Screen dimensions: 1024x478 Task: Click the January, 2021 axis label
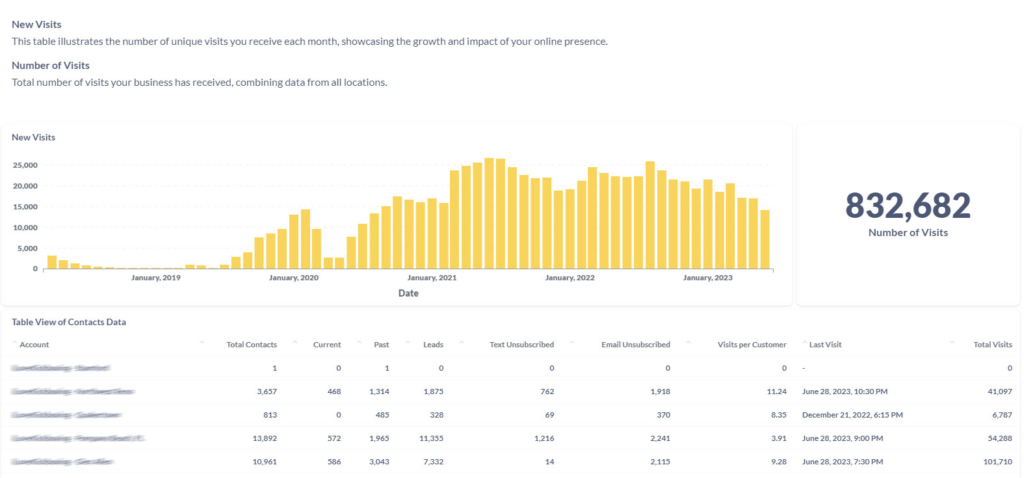tap(432, 278)
